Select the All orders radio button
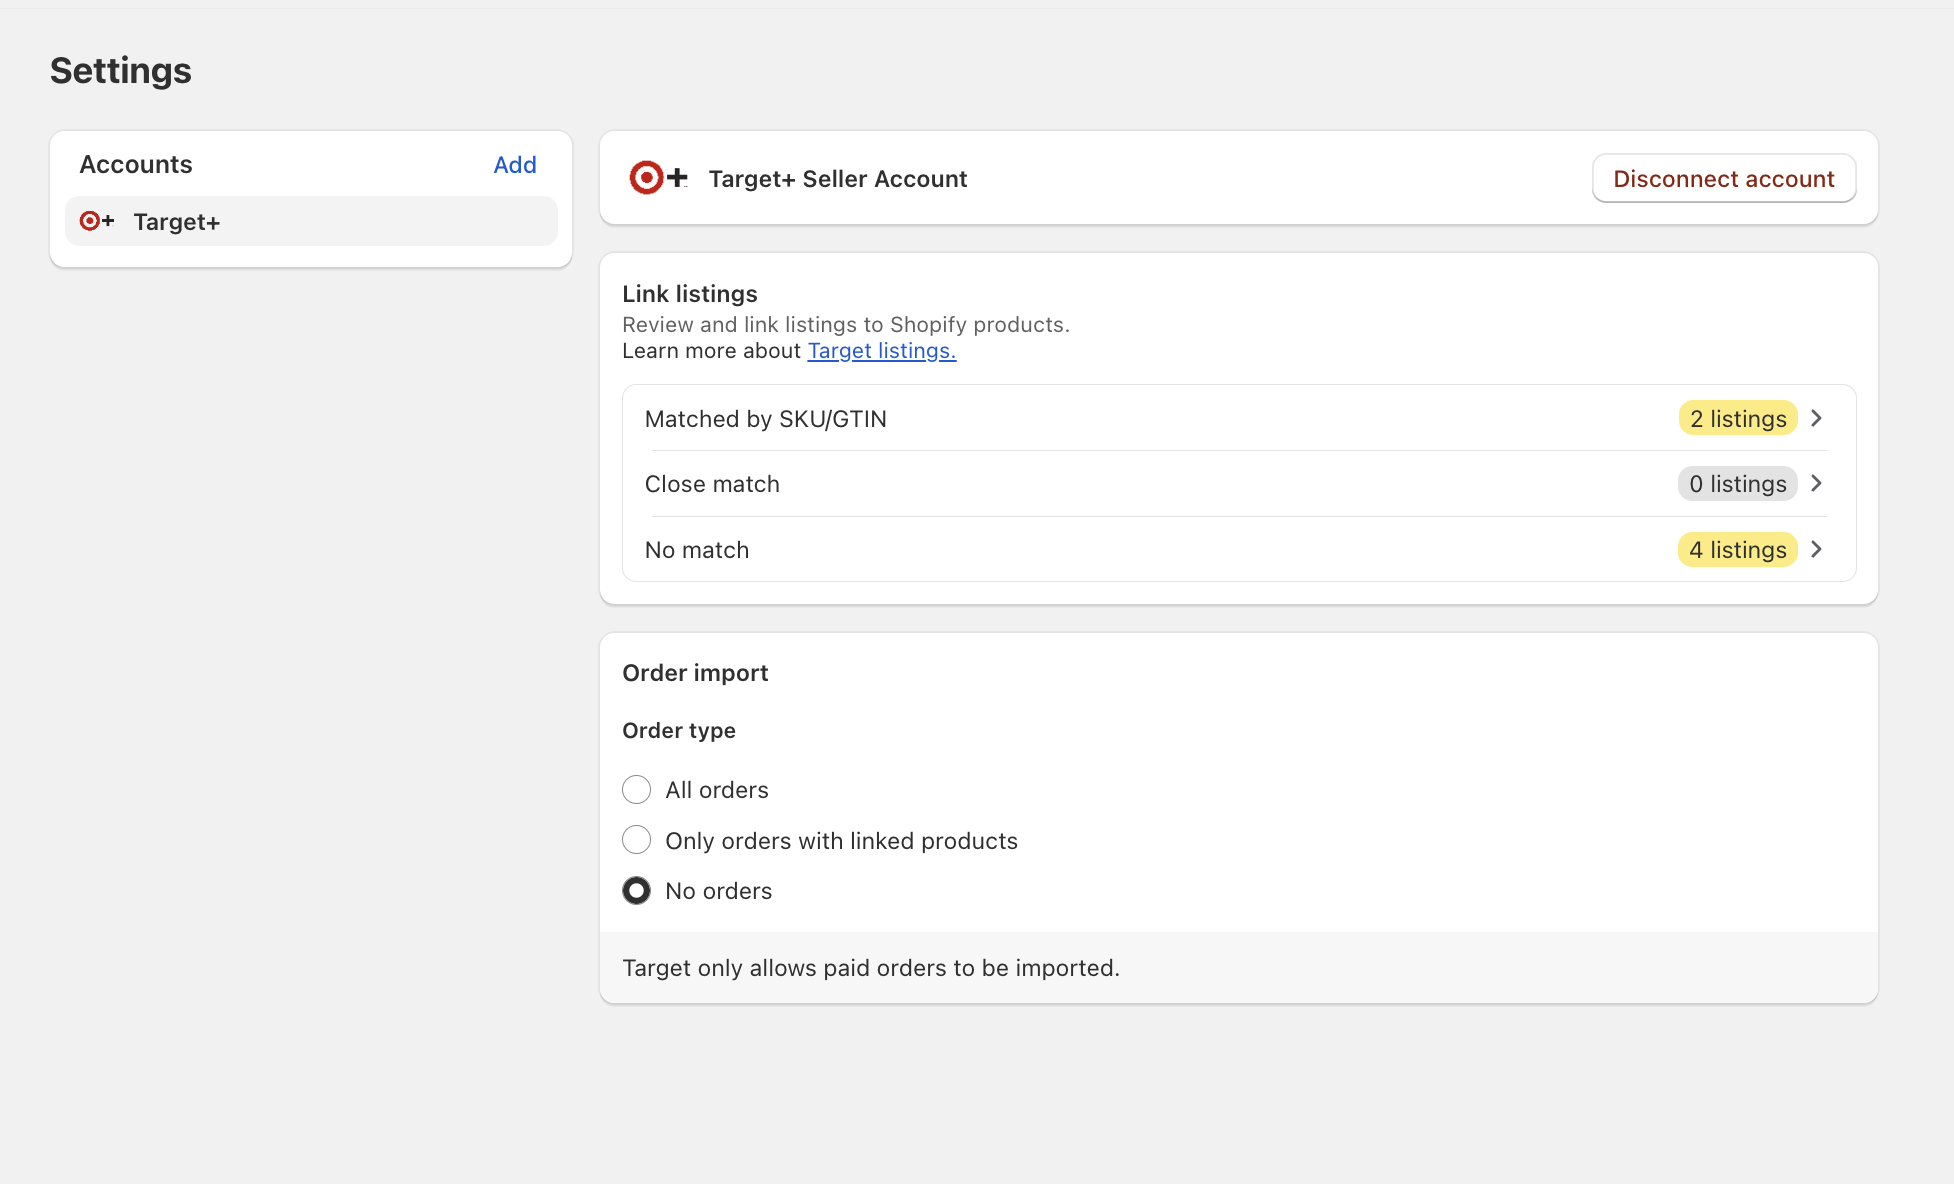Screen dimensions: 1954x1184 636,790
